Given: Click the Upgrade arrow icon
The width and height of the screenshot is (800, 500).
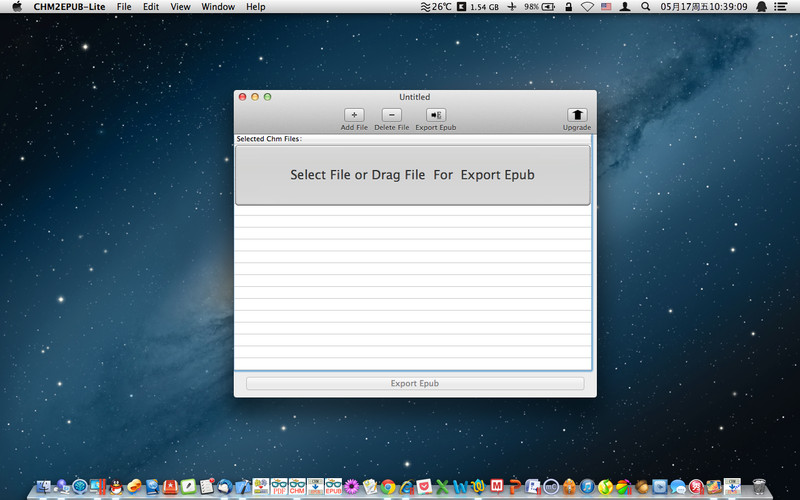Looking at the screenshot, I should [x=577, y=115].
